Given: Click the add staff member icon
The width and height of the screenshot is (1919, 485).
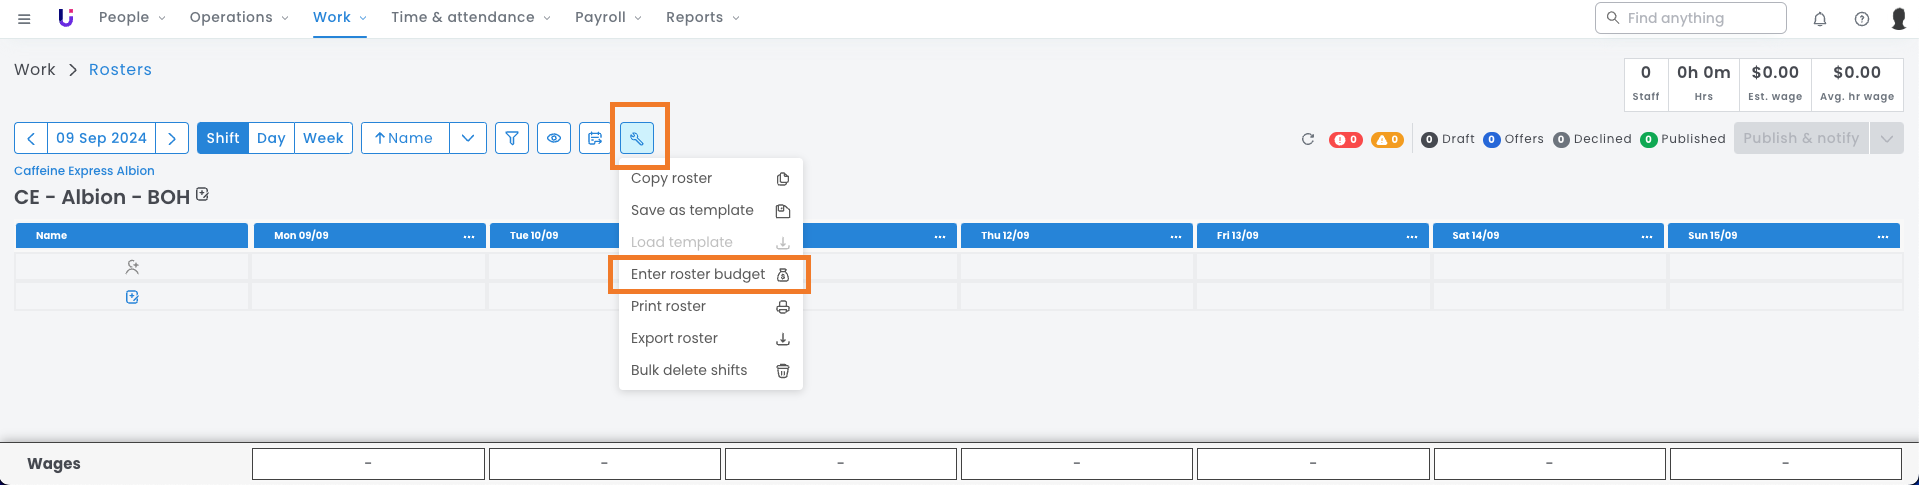Looking at the screenshot, I should (132, 267).
